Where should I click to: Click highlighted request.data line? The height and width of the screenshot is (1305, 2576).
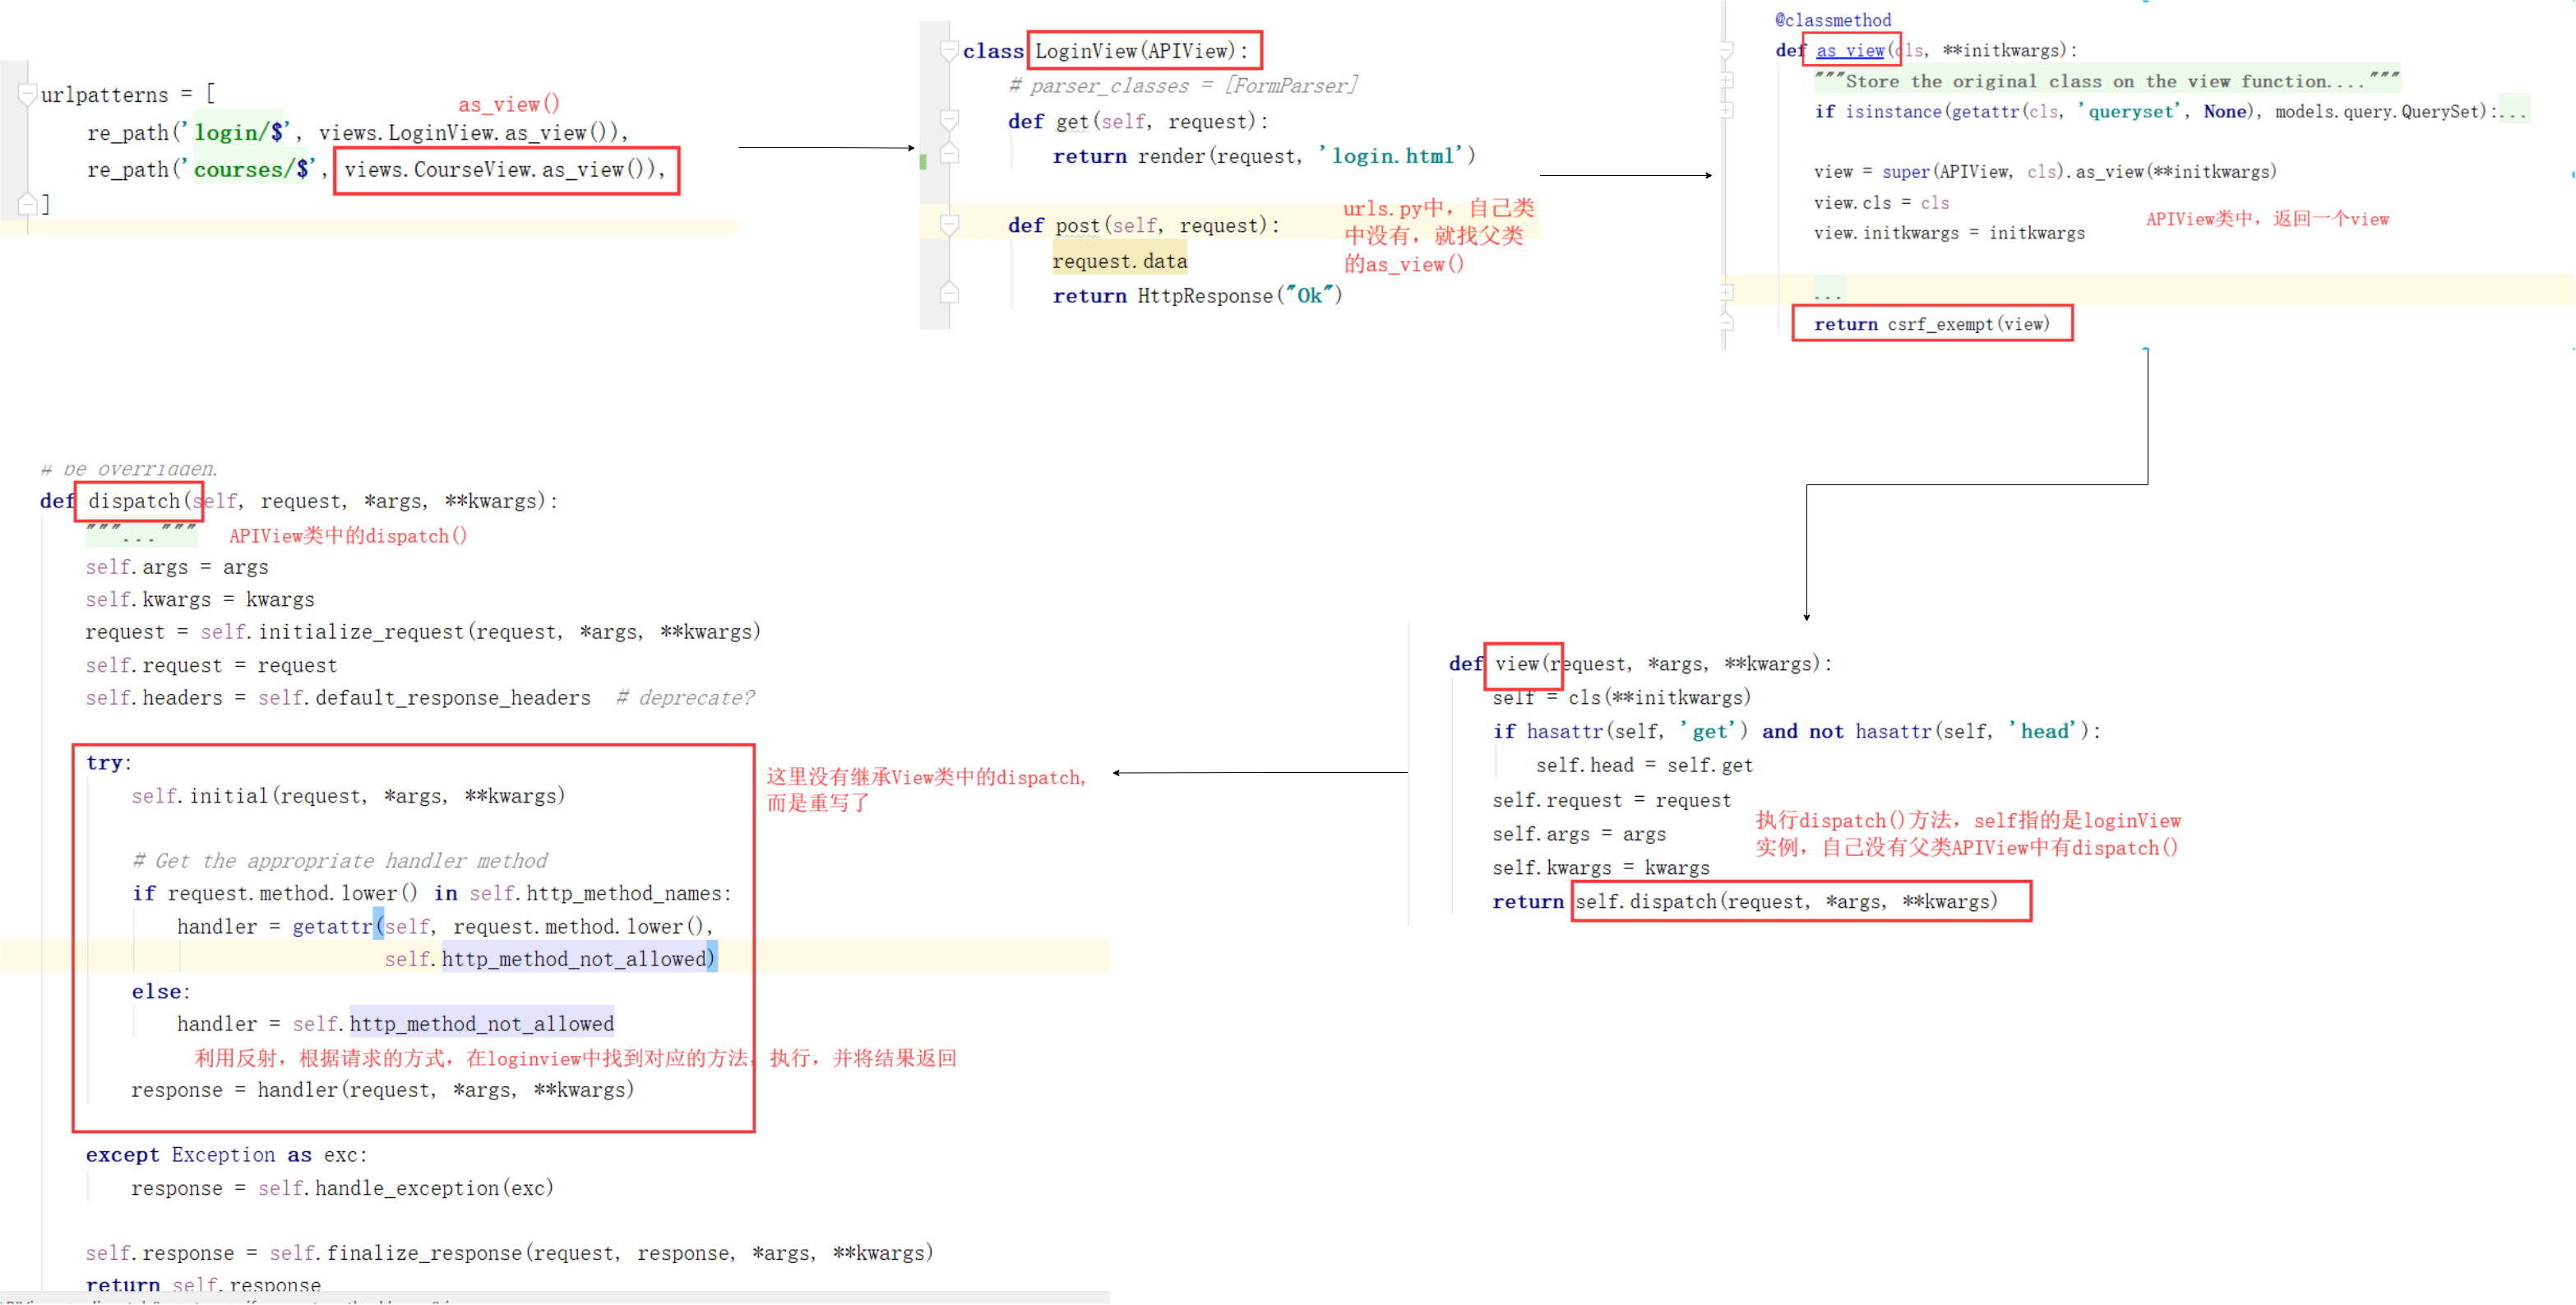1119,261
